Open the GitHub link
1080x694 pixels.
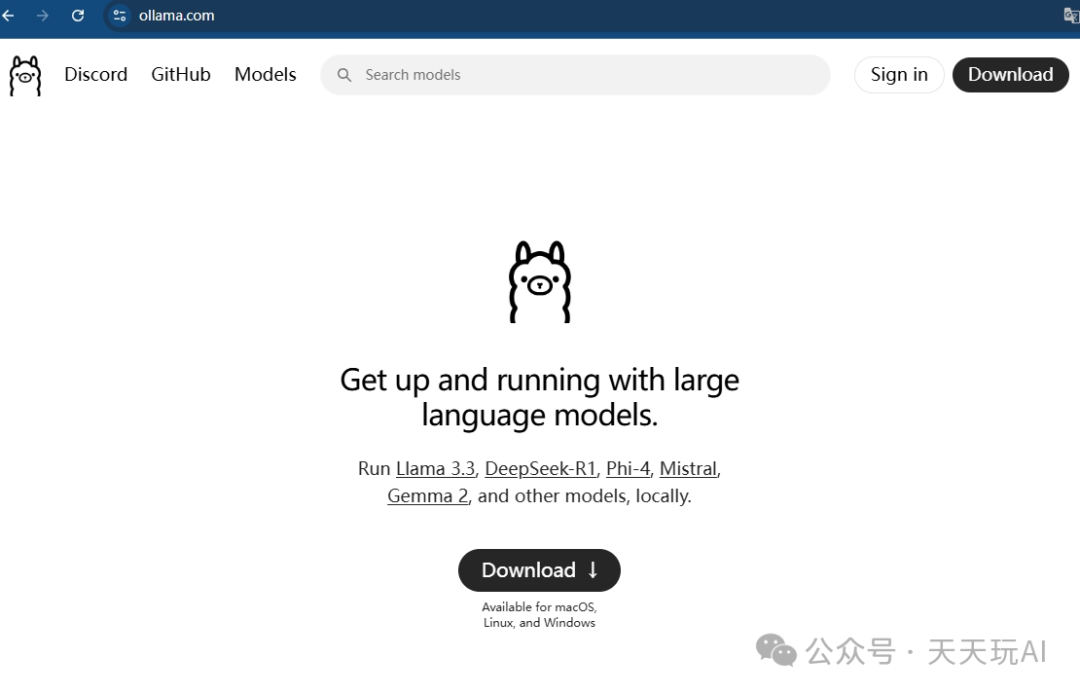pyautogui.click(x=180, y=74)
